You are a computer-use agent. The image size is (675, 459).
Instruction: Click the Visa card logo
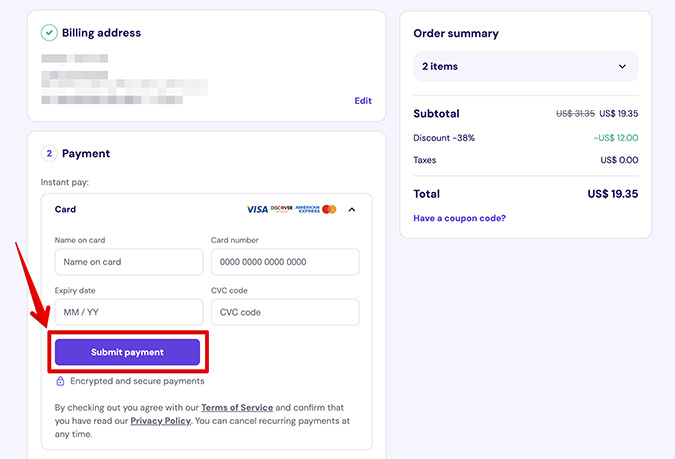pos(257,209)
